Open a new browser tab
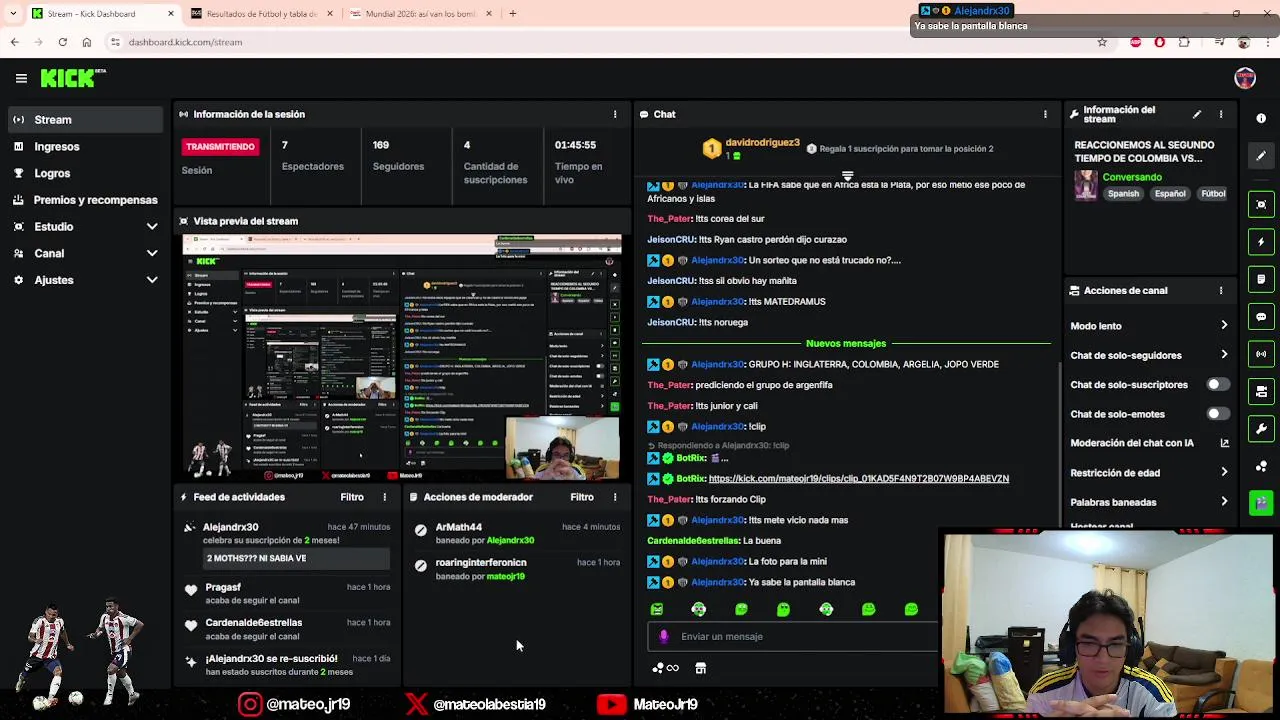The width and height of the screenshot is (1280, 720). tap(513, 14)
